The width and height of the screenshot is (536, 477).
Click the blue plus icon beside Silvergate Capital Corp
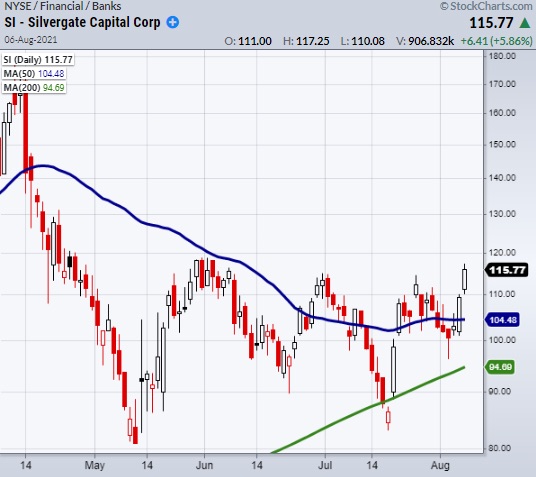(173, 23)
